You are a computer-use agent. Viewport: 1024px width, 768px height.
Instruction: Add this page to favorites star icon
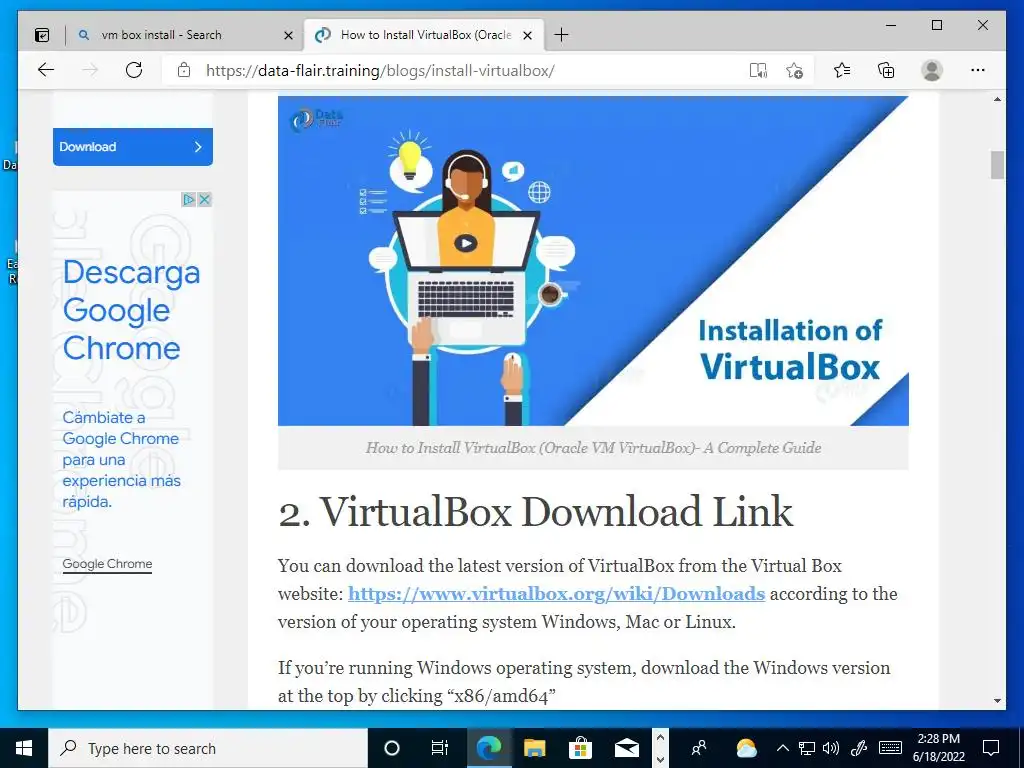[x=794, y=70]
